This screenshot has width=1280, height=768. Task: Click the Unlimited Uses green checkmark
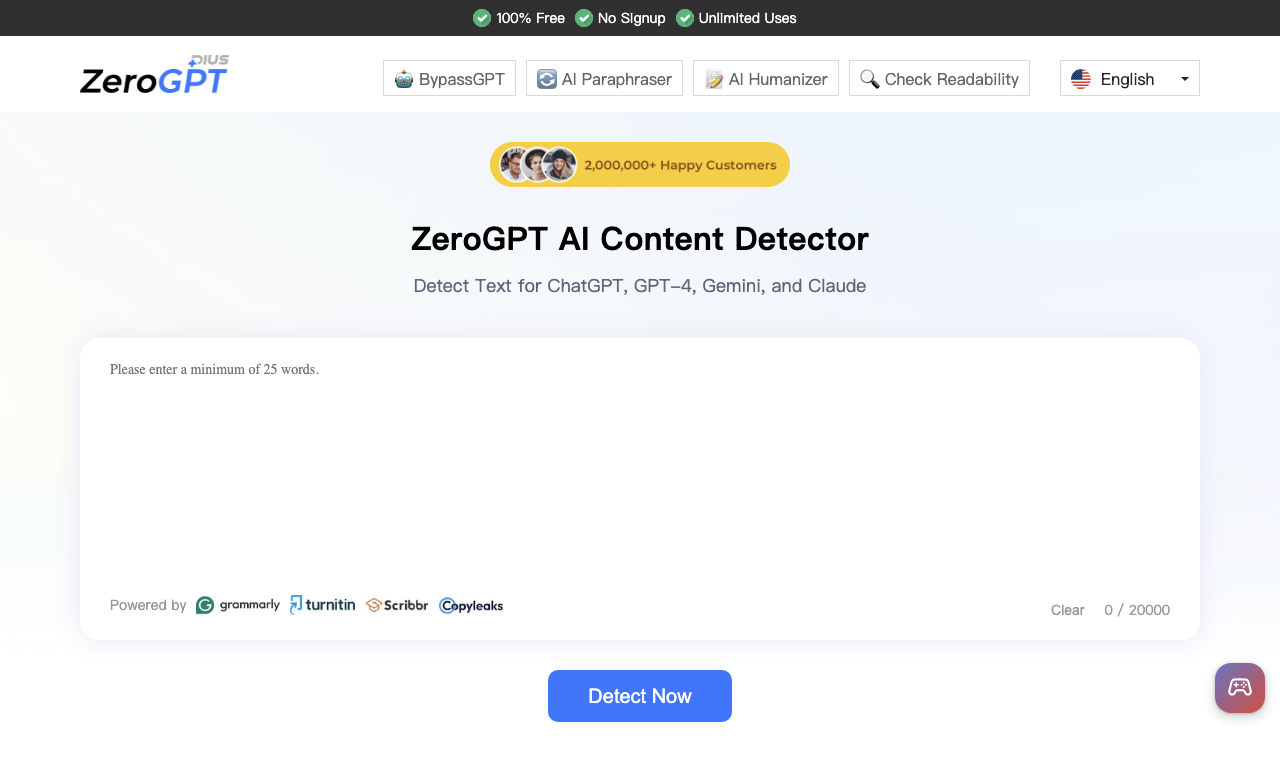(x=685, y=18)
